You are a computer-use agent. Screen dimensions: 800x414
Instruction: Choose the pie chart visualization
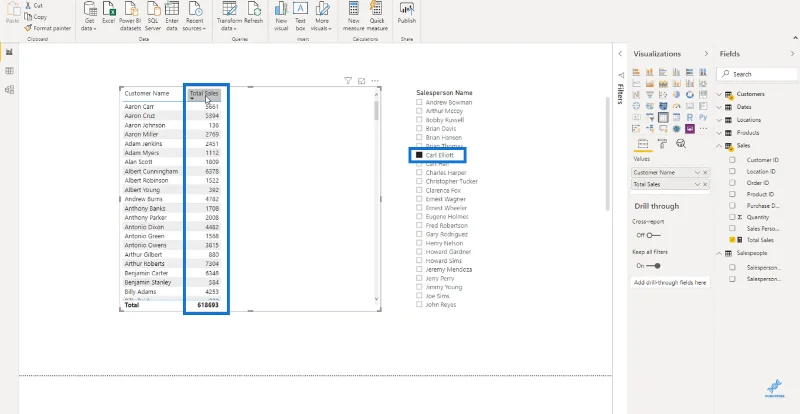pos(677,94)
